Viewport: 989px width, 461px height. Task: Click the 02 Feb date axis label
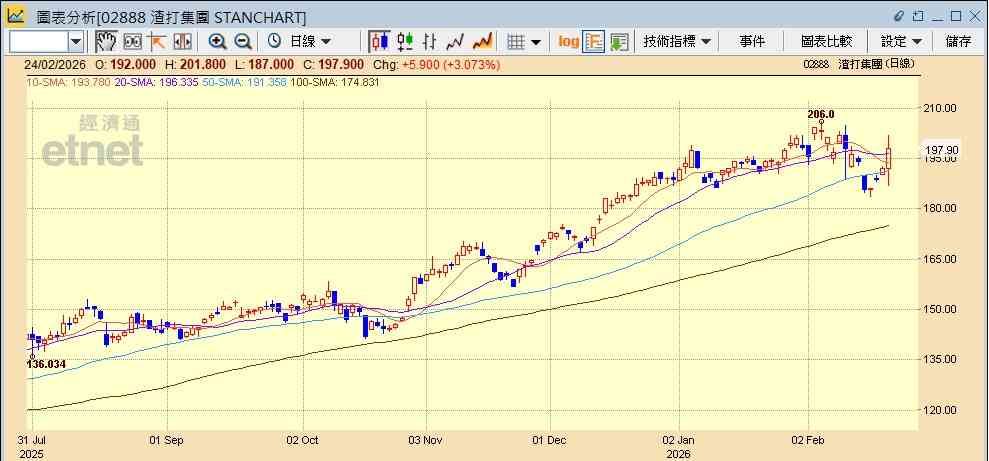tap(809, 440)
